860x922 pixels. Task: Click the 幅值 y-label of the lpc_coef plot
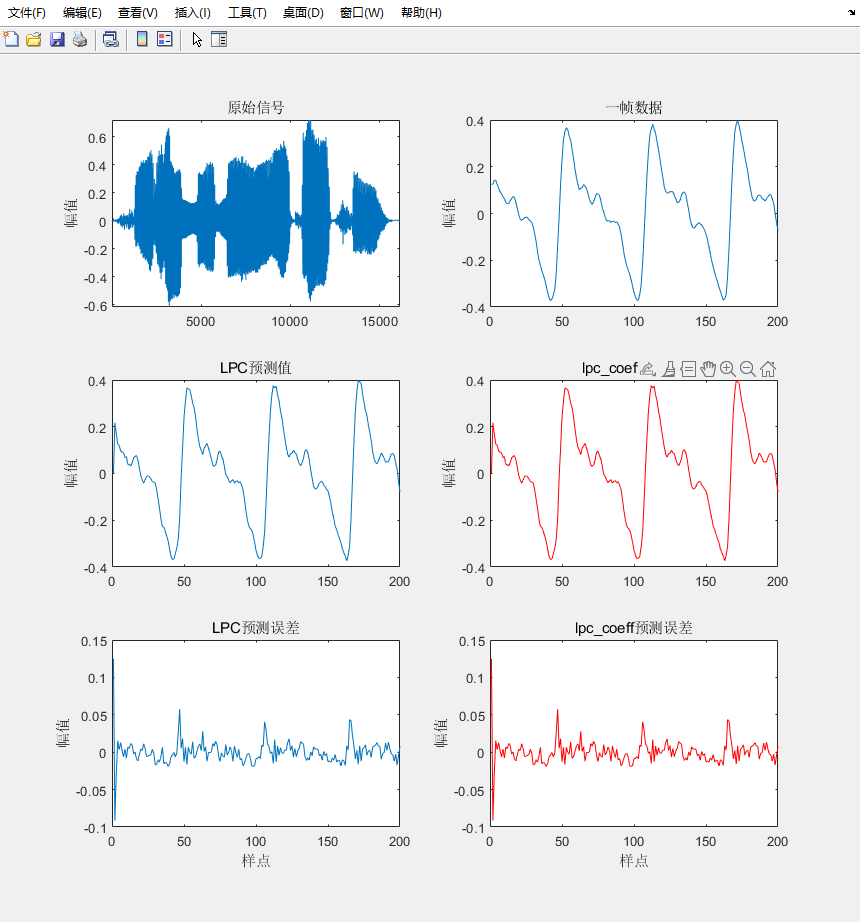click(449, 473)
